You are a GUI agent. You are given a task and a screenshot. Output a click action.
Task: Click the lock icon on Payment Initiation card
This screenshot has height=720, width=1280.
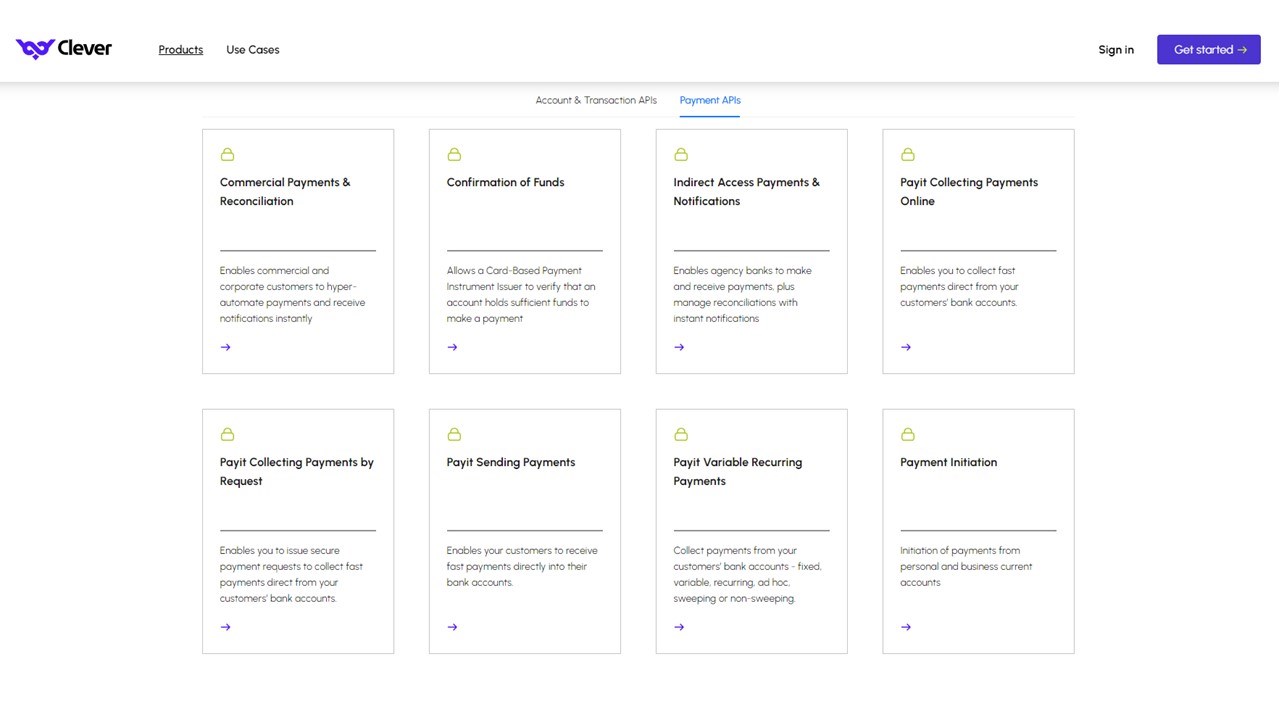pyautogui.click(x=908, y=434)
